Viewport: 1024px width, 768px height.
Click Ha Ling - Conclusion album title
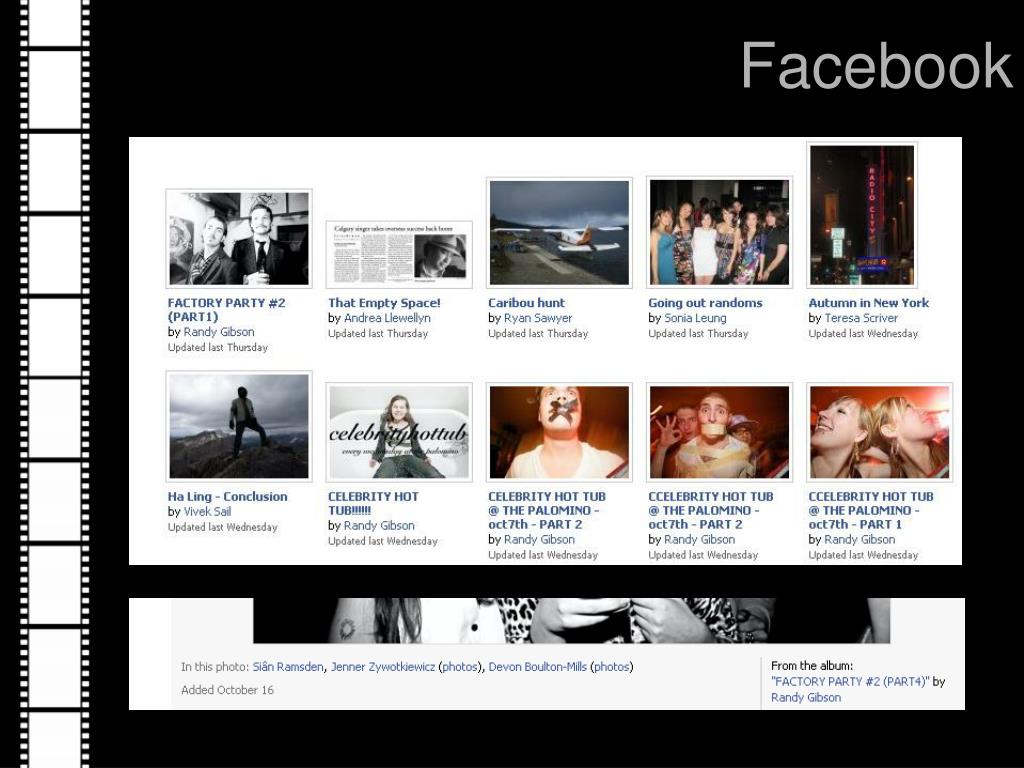227,496
